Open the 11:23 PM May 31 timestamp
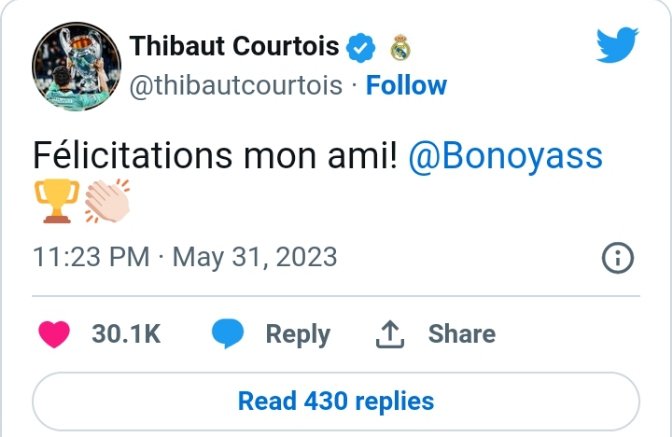 pos(185,257)
